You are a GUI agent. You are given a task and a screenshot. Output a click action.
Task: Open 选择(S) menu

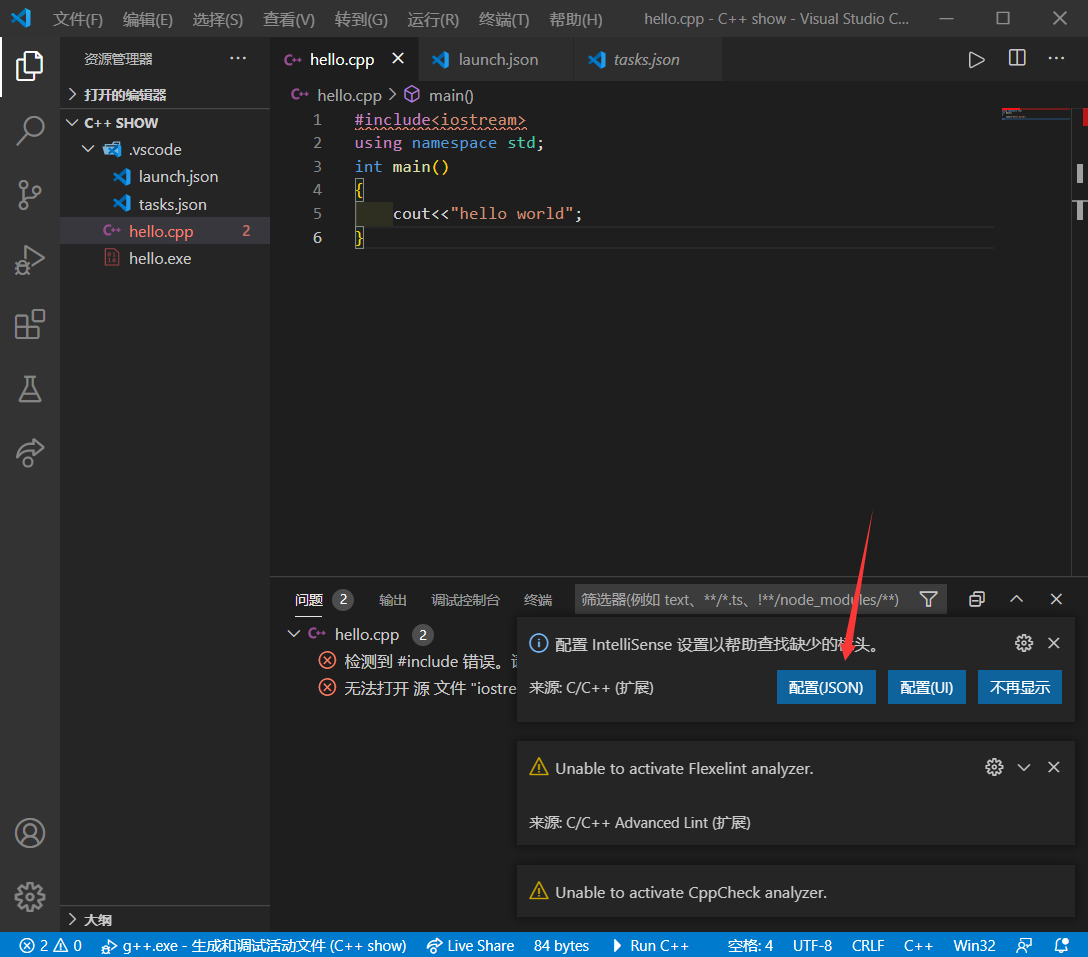tap(218, 19)
